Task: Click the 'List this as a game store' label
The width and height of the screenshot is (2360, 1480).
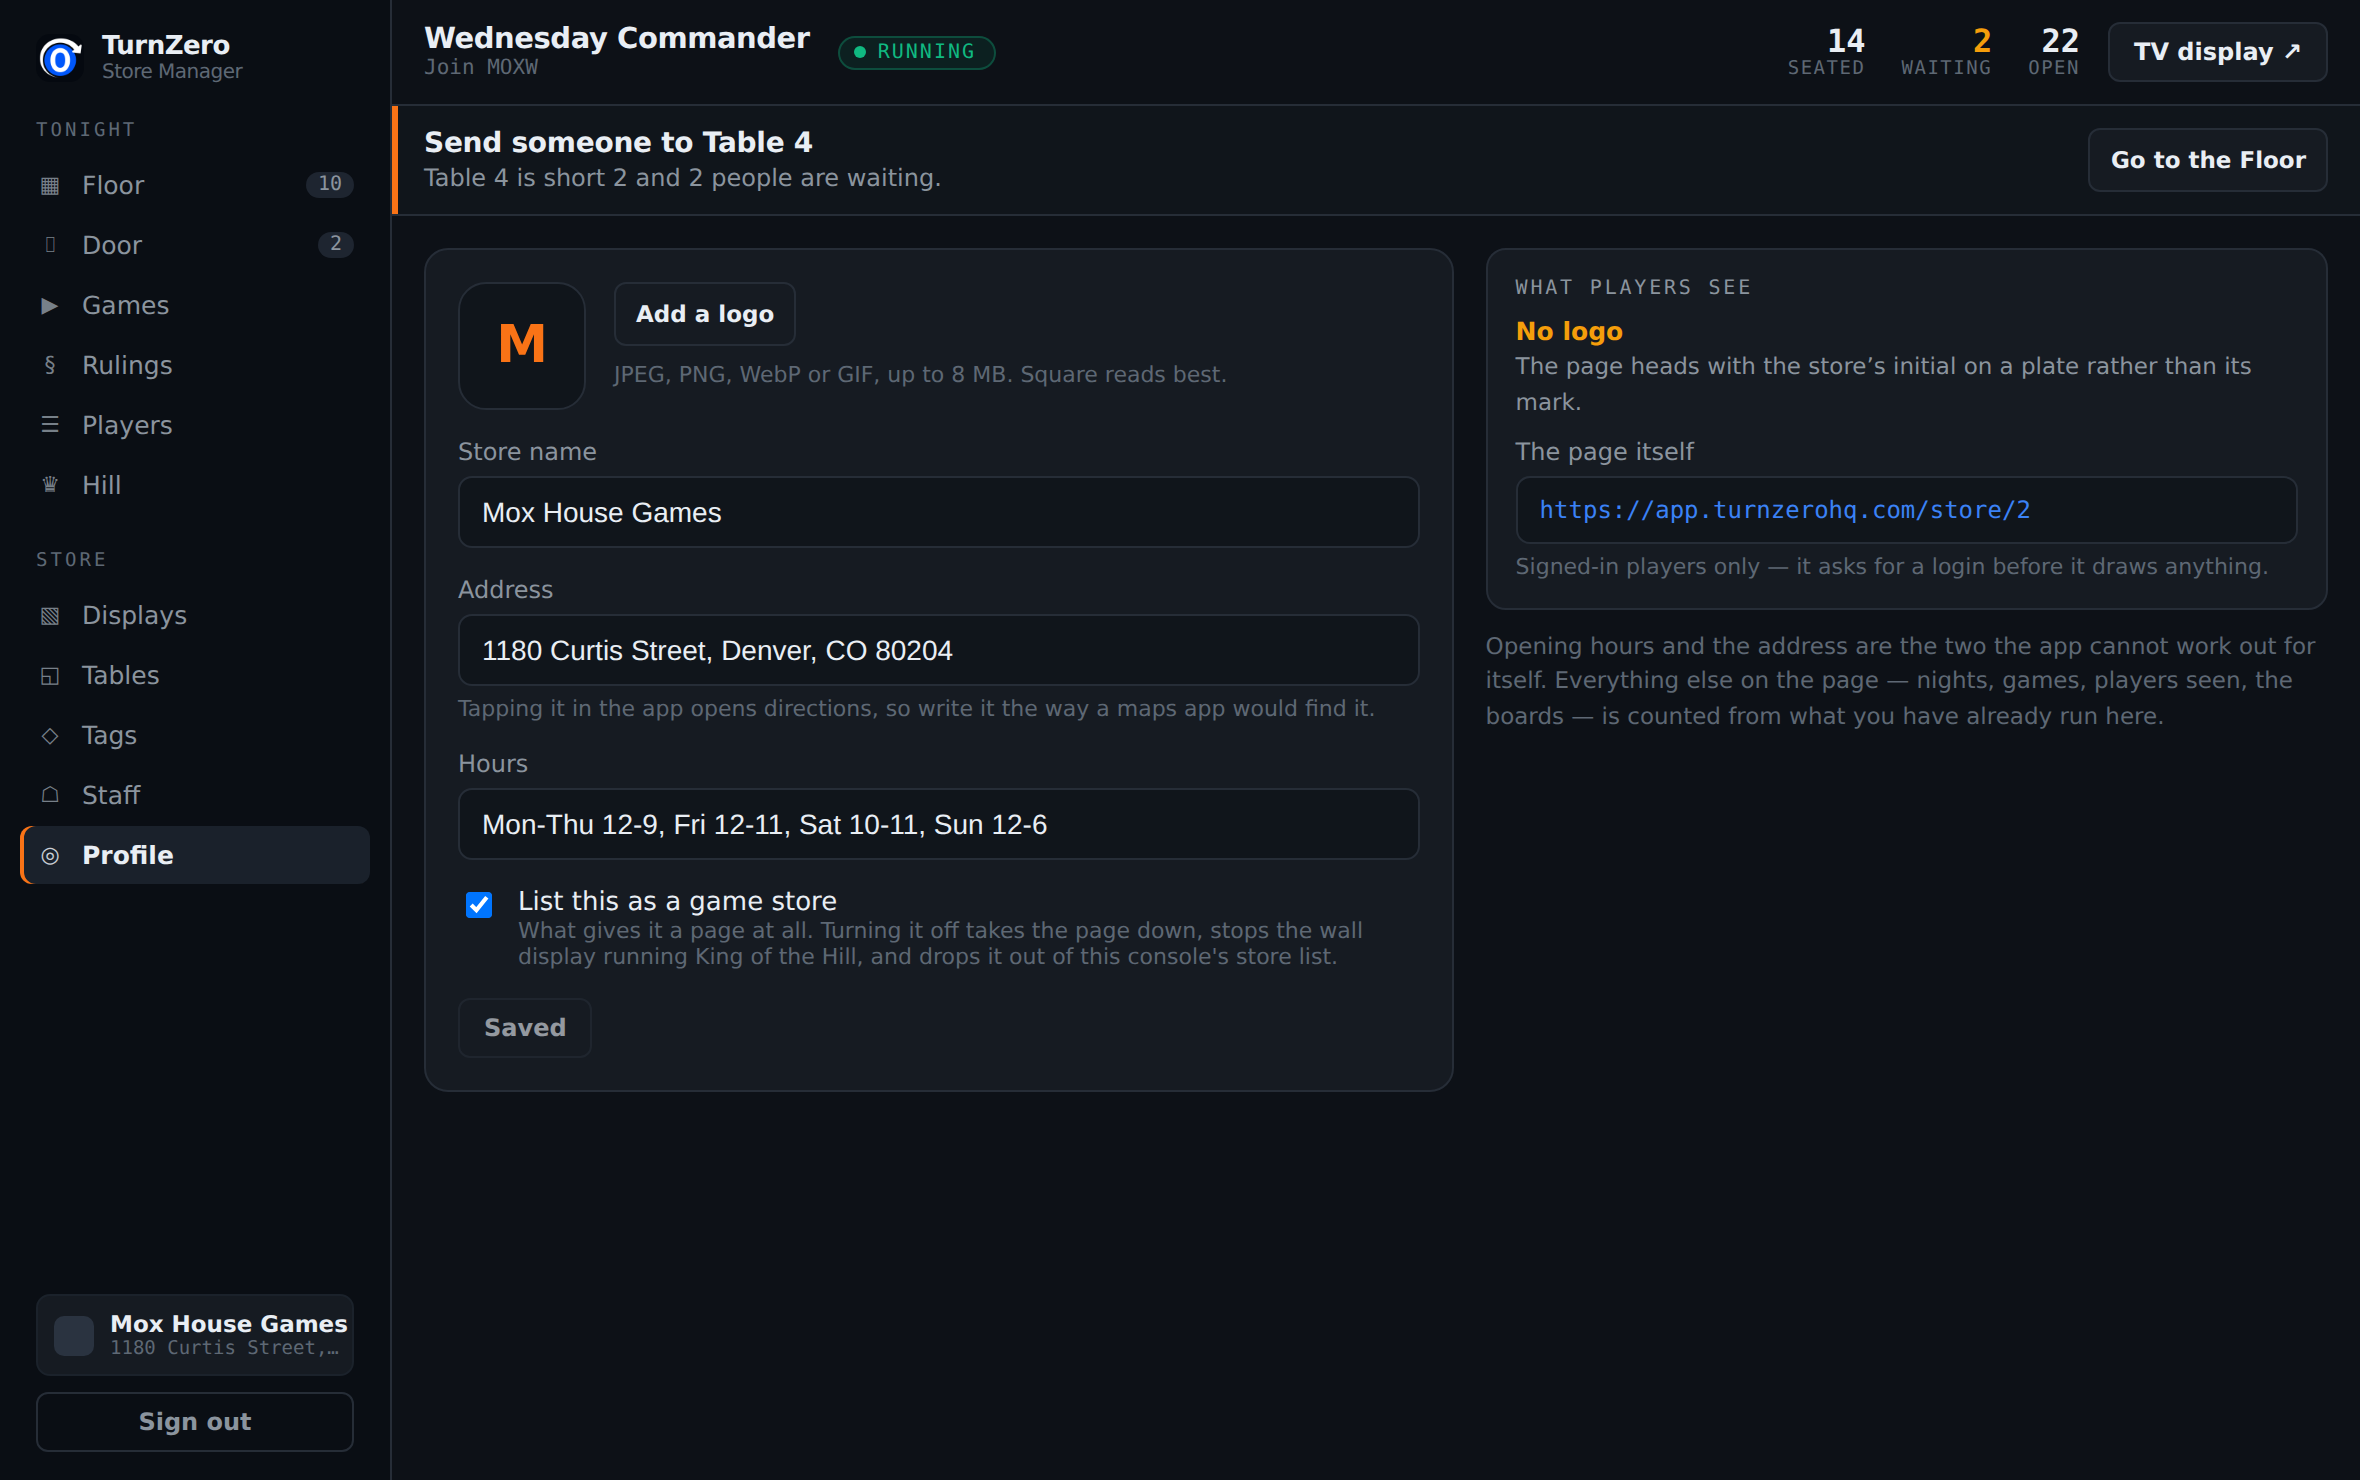Action: [x=677, y=901]
